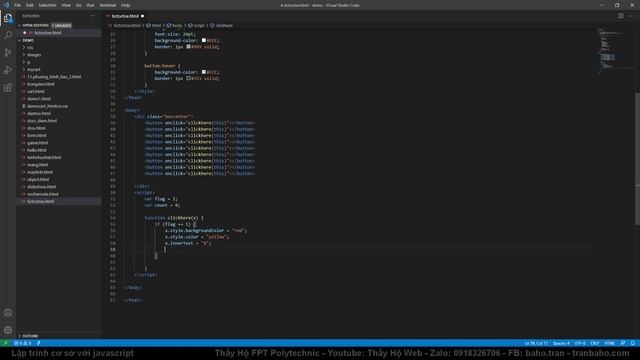Viewport: 640px width, 360px height.
Task: Click Spaces: 4 indentation setting
Action: click(x=561, y=343)
